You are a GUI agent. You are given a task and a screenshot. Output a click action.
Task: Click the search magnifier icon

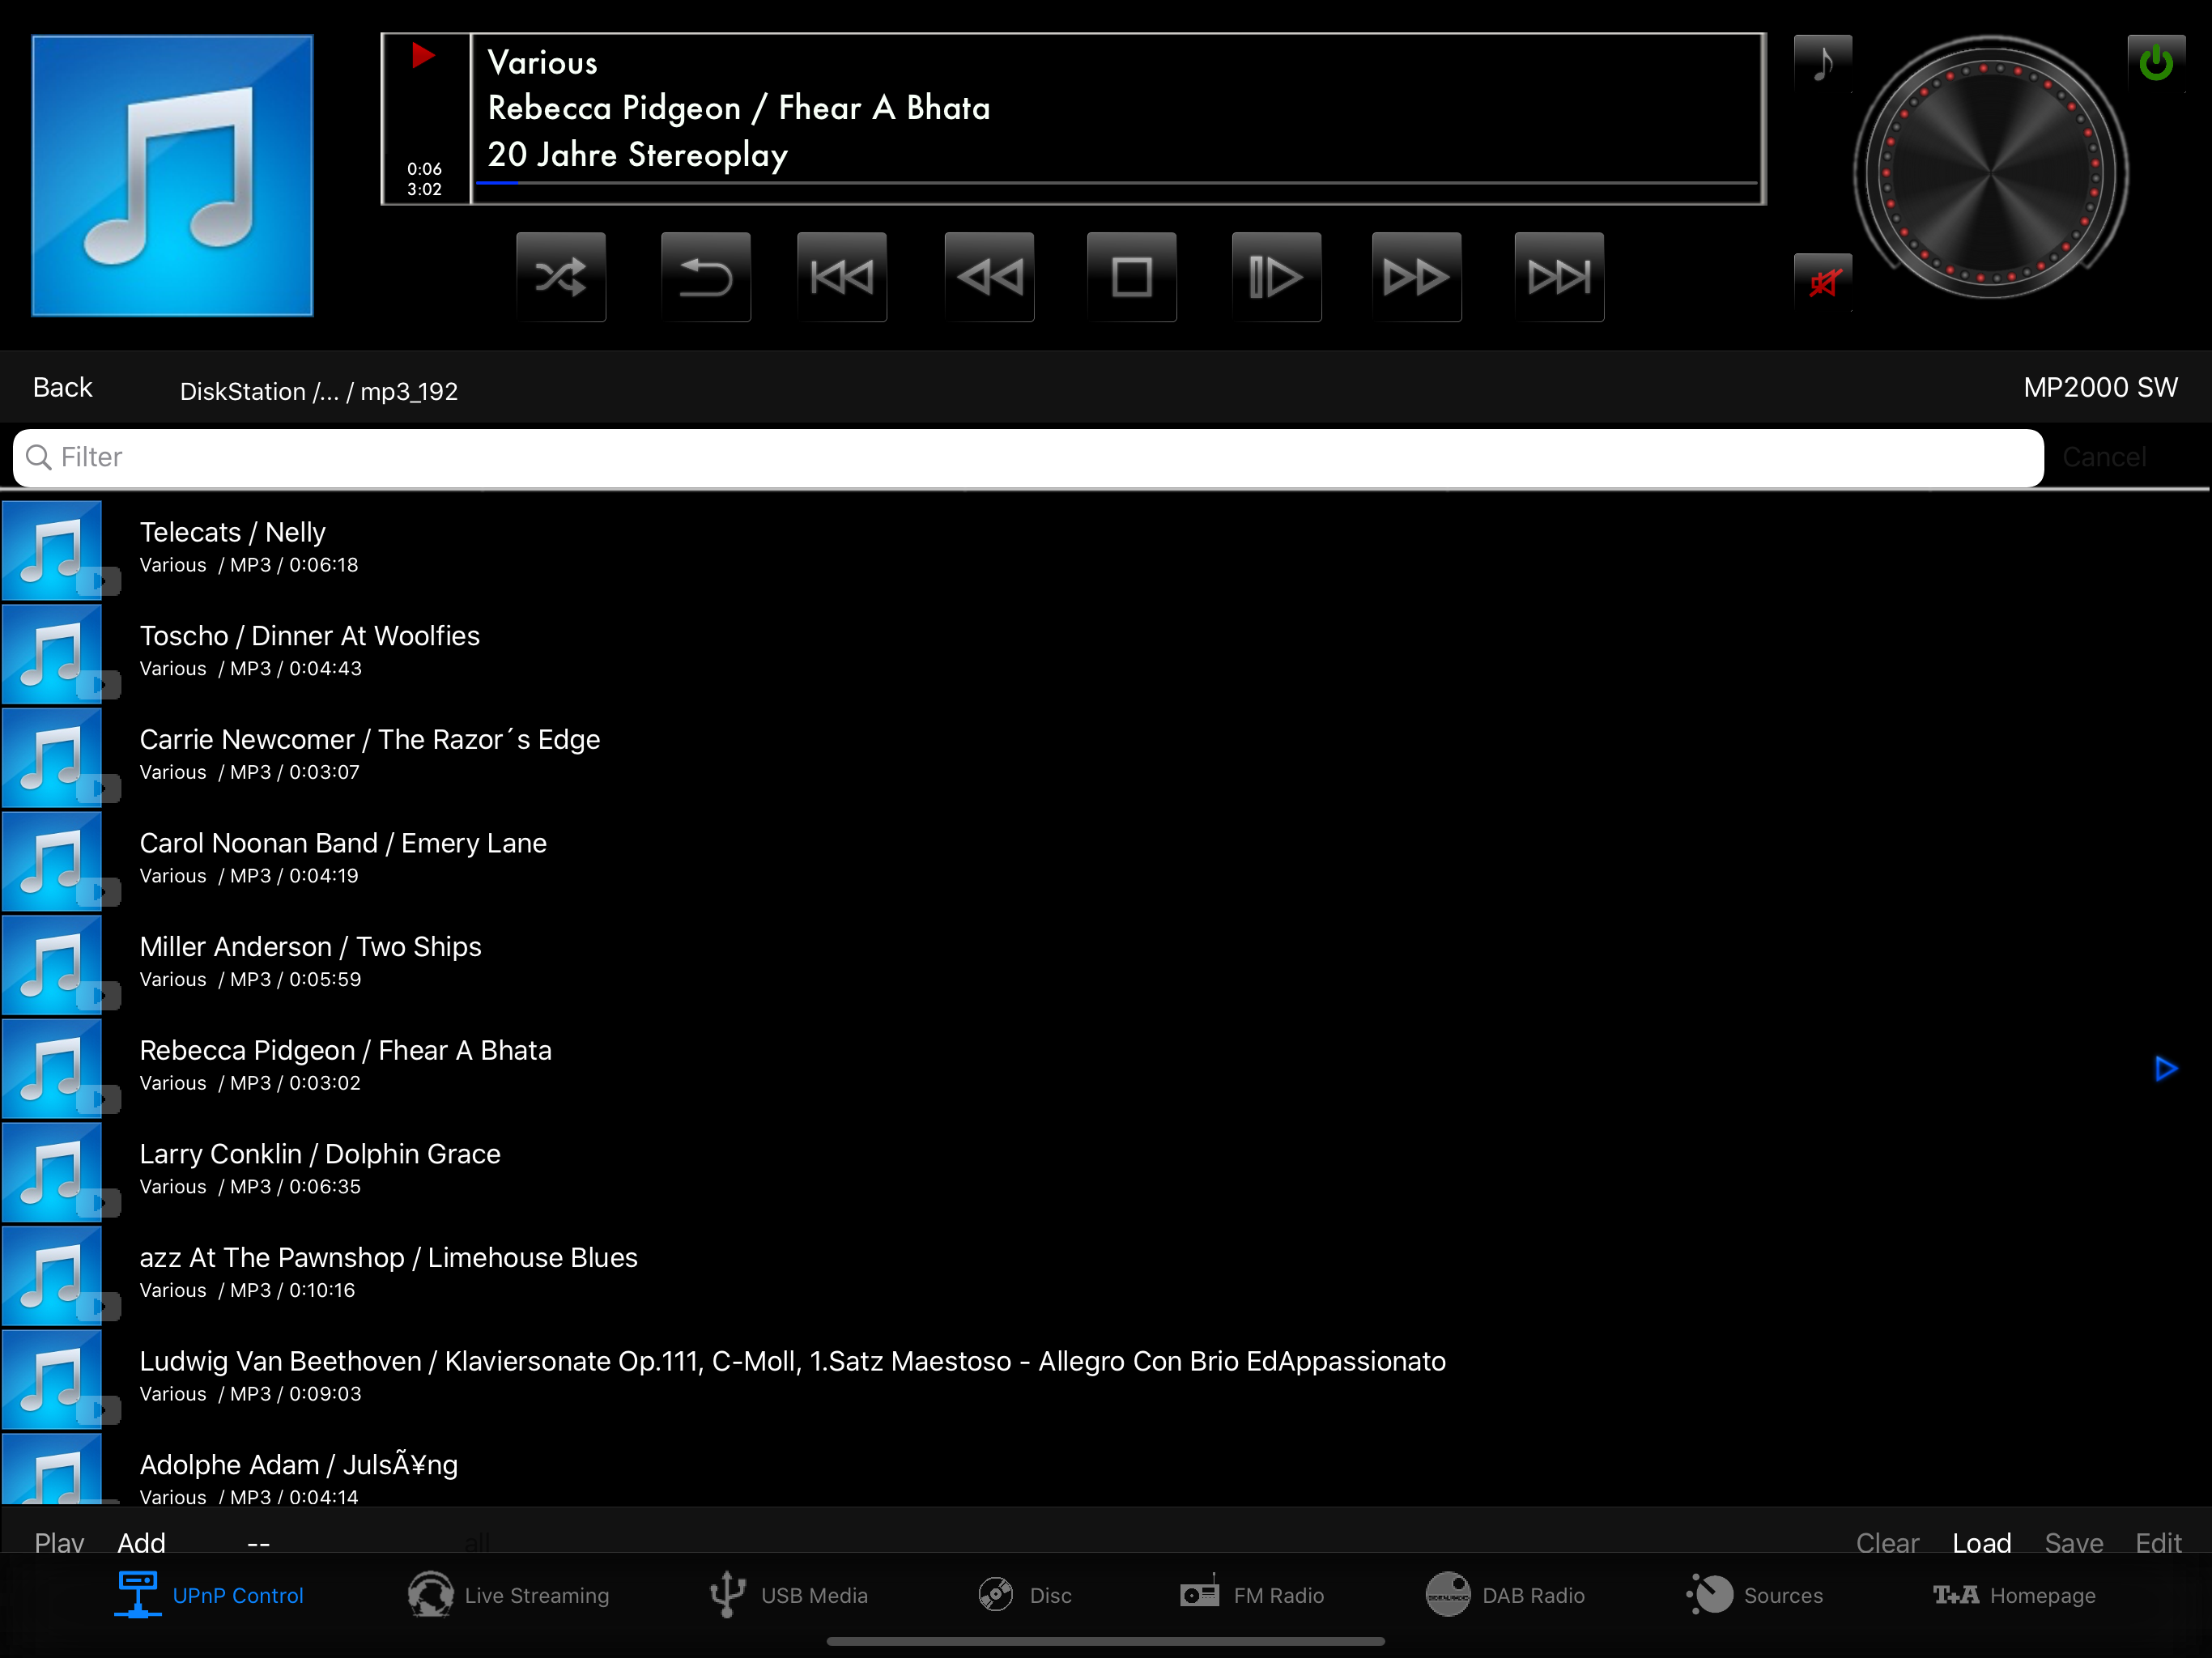[x=39, y=458]
